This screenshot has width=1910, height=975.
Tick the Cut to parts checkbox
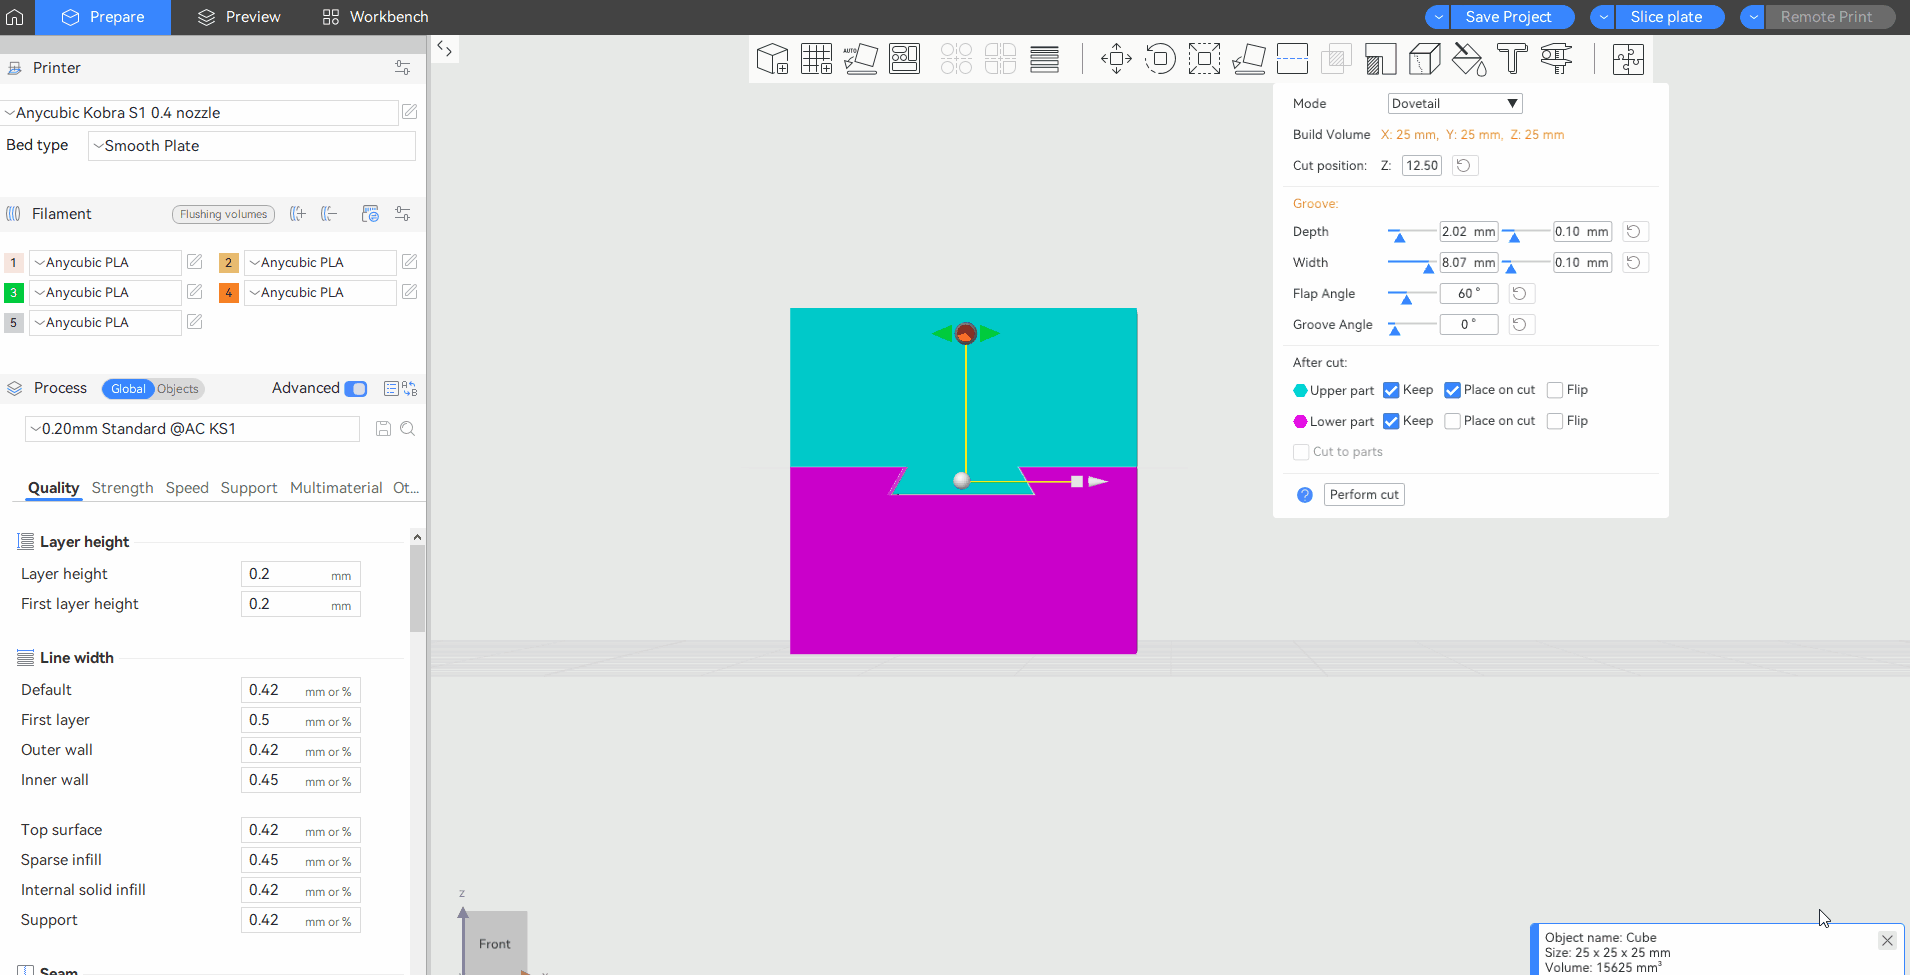[1301, 452]
